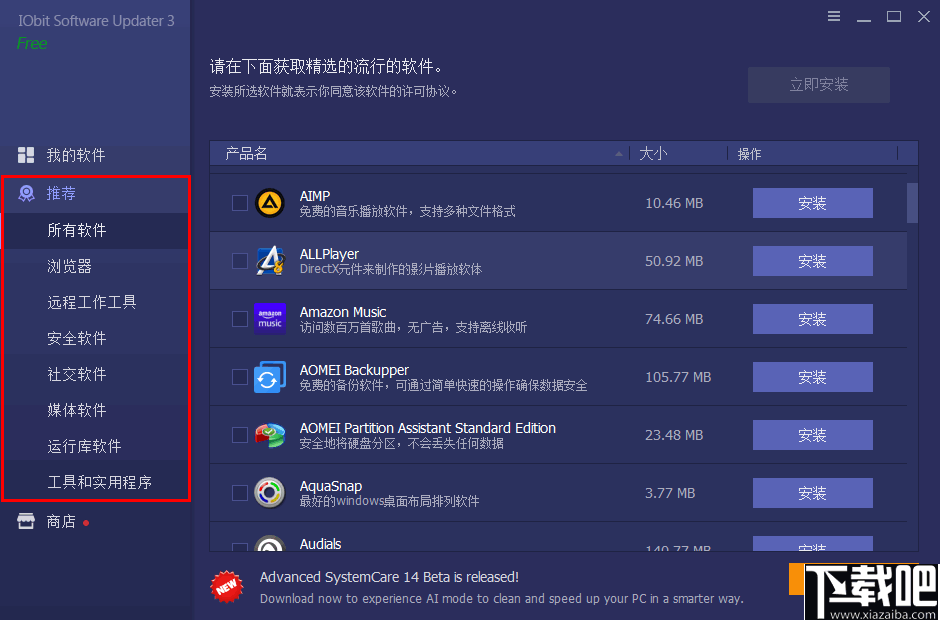Screen dimensions: 940x620
Task: Sort by 产品名 column arrow
Action: coord(619,154)
